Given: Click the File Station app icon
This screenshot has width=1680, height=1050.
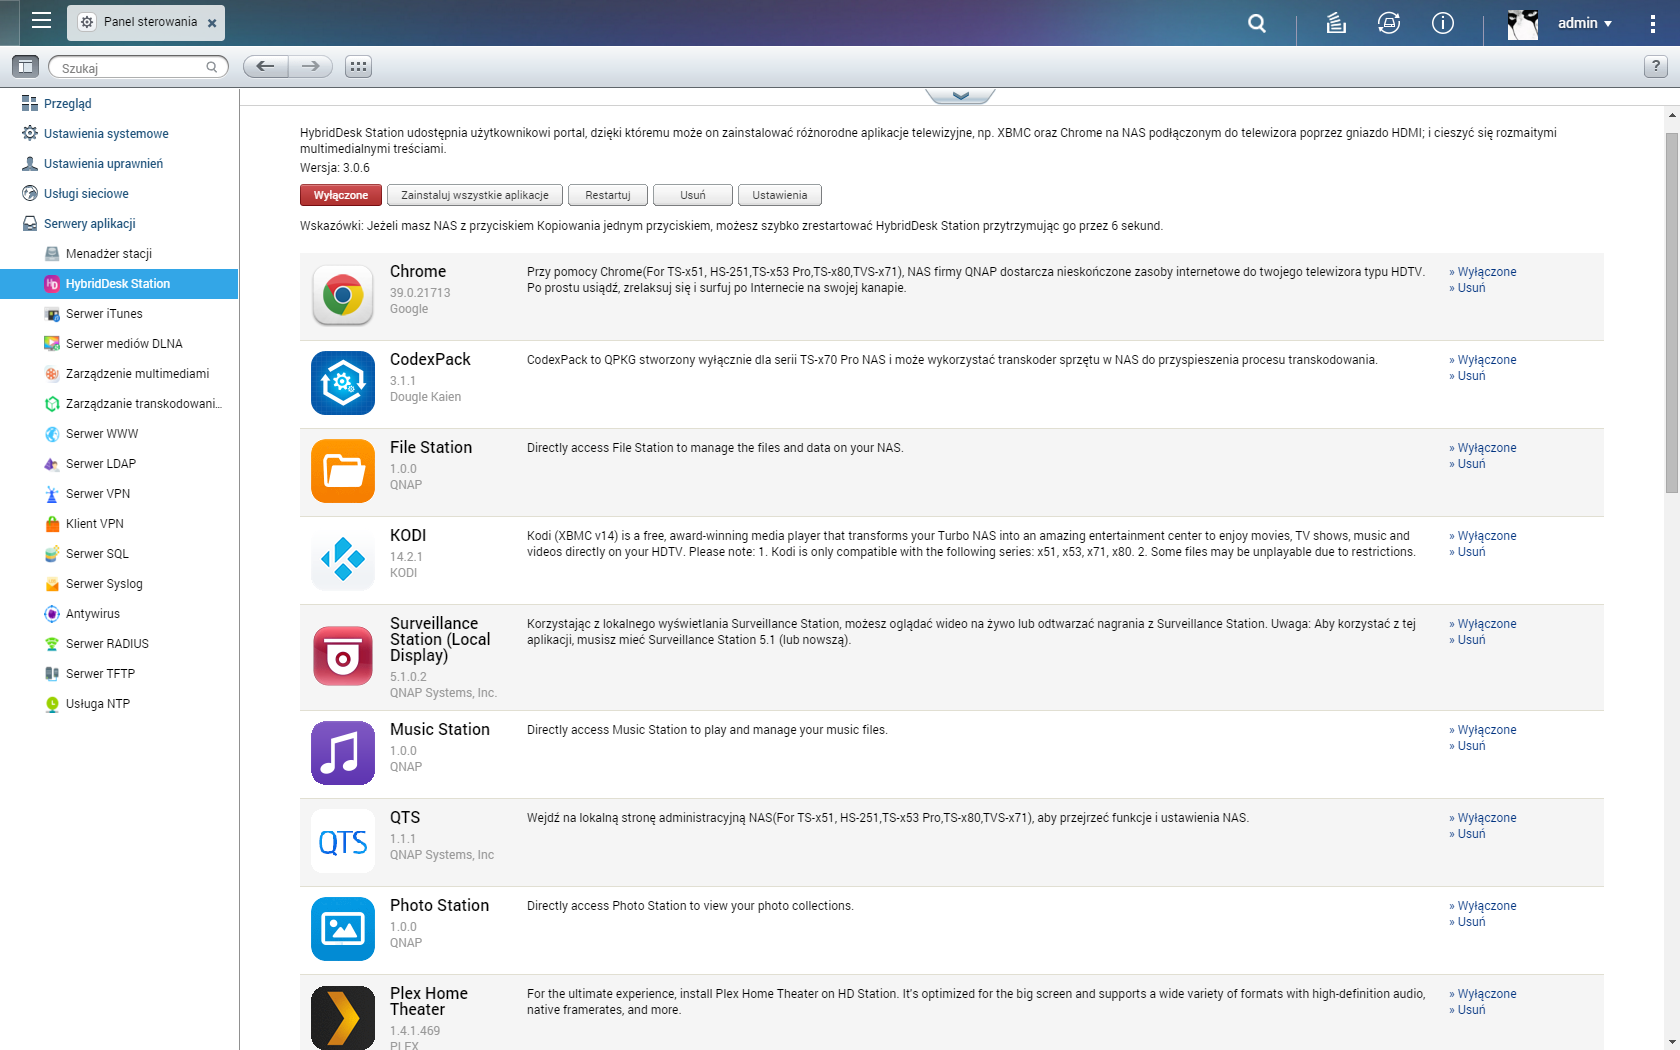Looking at the screenshot, I should click(343, 471).
